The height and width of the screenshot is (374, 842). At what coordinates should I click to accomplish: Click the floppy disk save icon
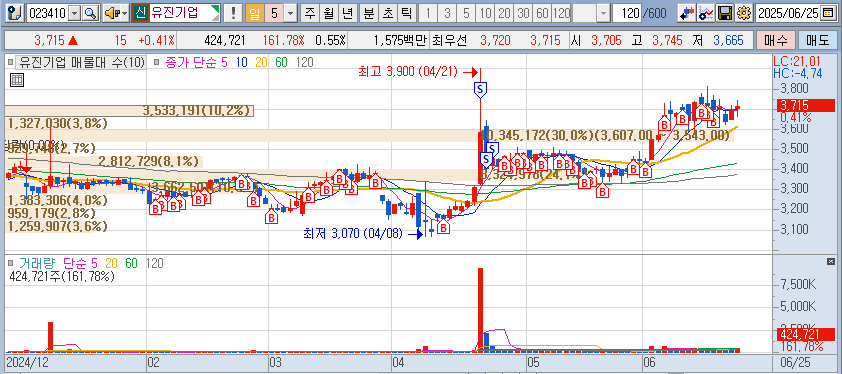[x=726, y=13]
